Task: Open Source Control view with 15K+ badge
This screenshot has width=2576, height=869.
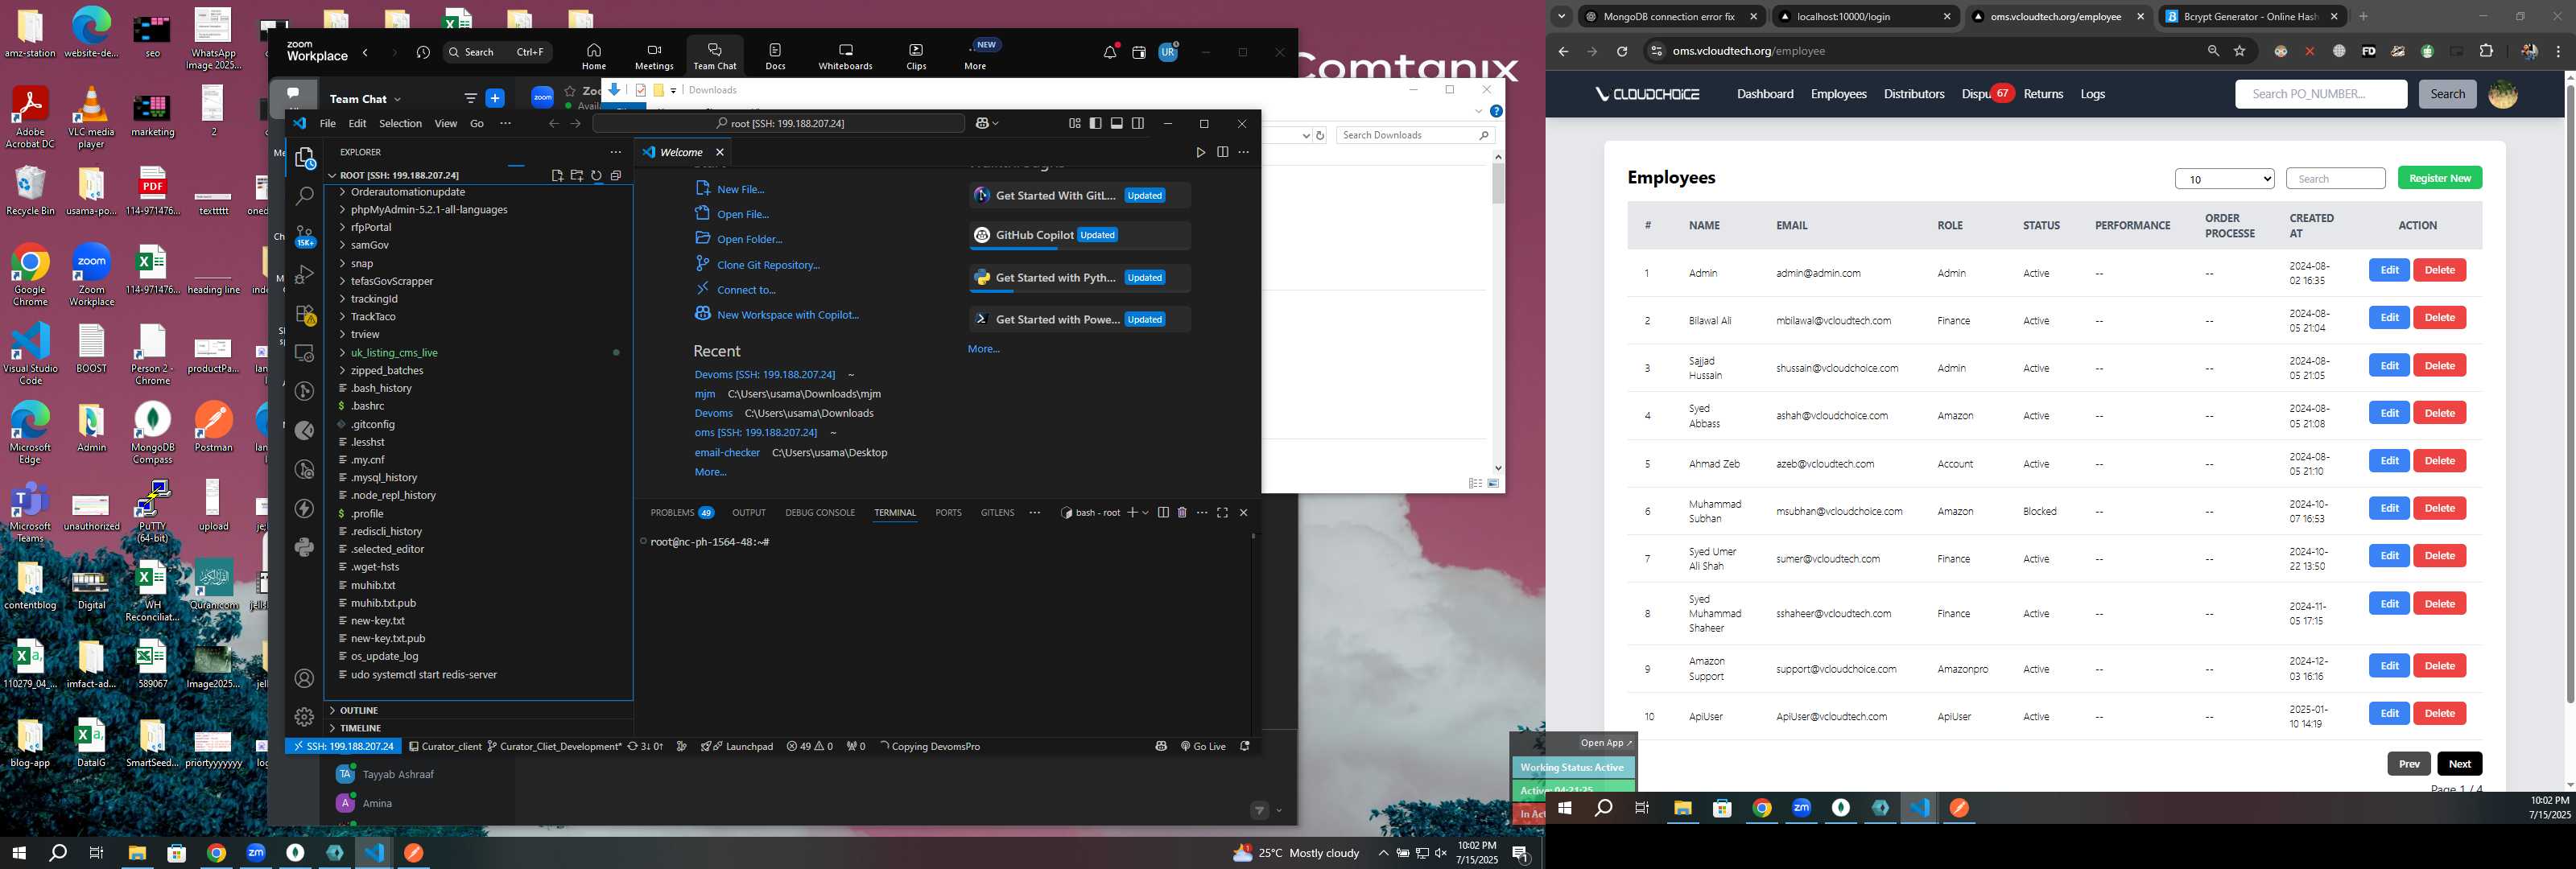Action: pyautogui.click(x=305, y=236)
